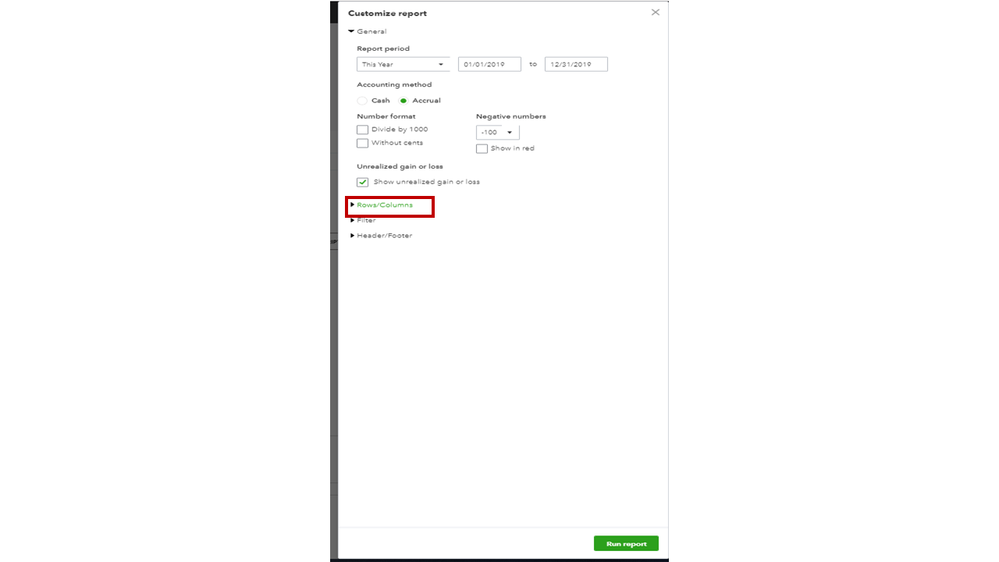Enable Without cents checkbox

pos(363,143)
